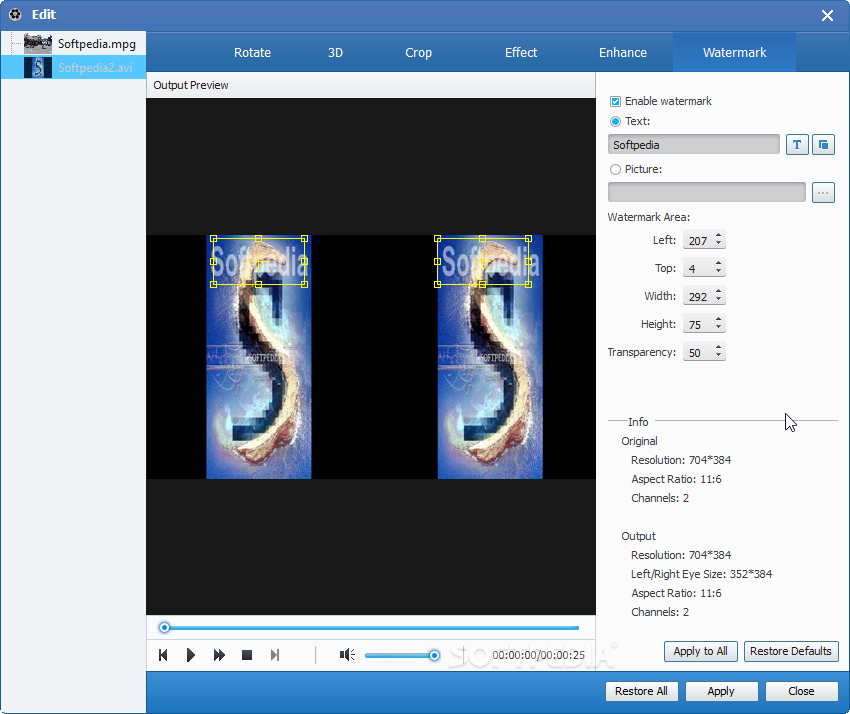Screen dimensions: 850x714
Task: Click the picture path input field
Action: click(x=706, y=192)
